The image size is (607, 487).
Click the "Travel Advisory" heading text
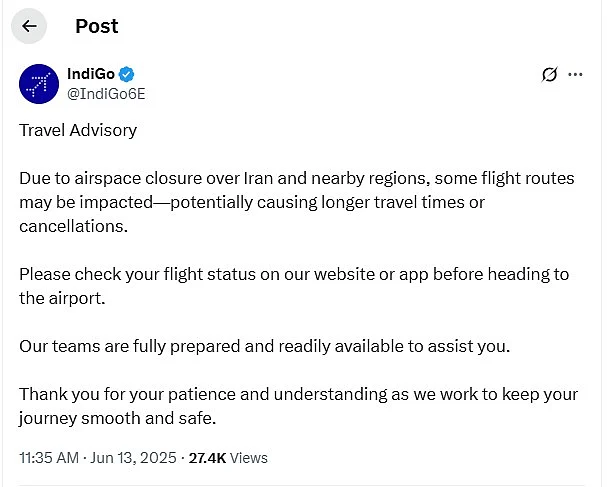[78, 130]
